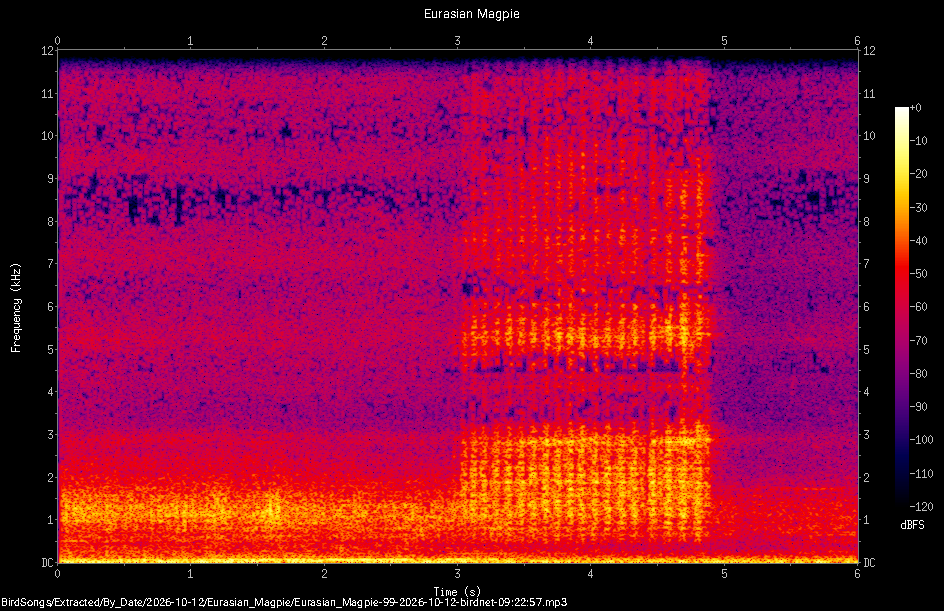This screenshot has height=611, width=944.
Task: Click the '12' label on the left frequency axis
Action: pyautogui.click(x=47, y=51)
